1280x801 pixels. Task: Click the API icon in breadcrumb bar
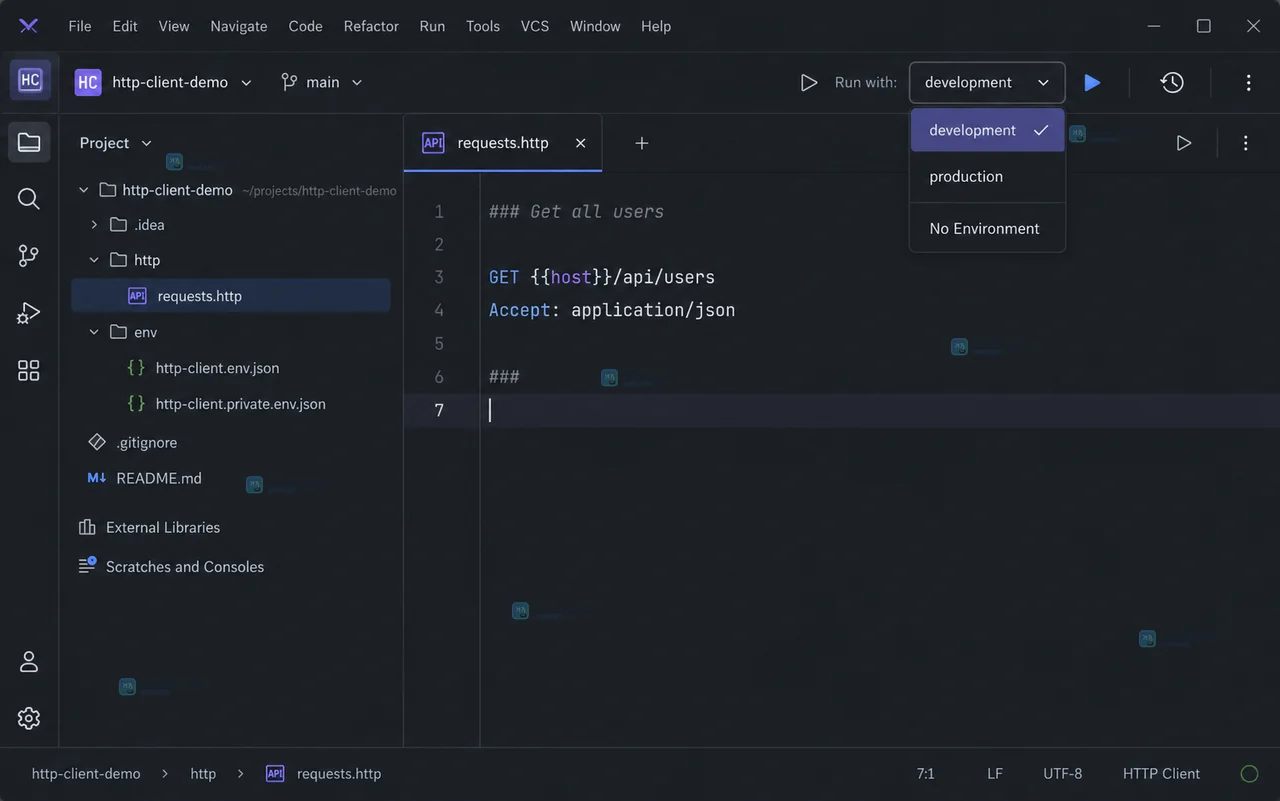(275, 773)
